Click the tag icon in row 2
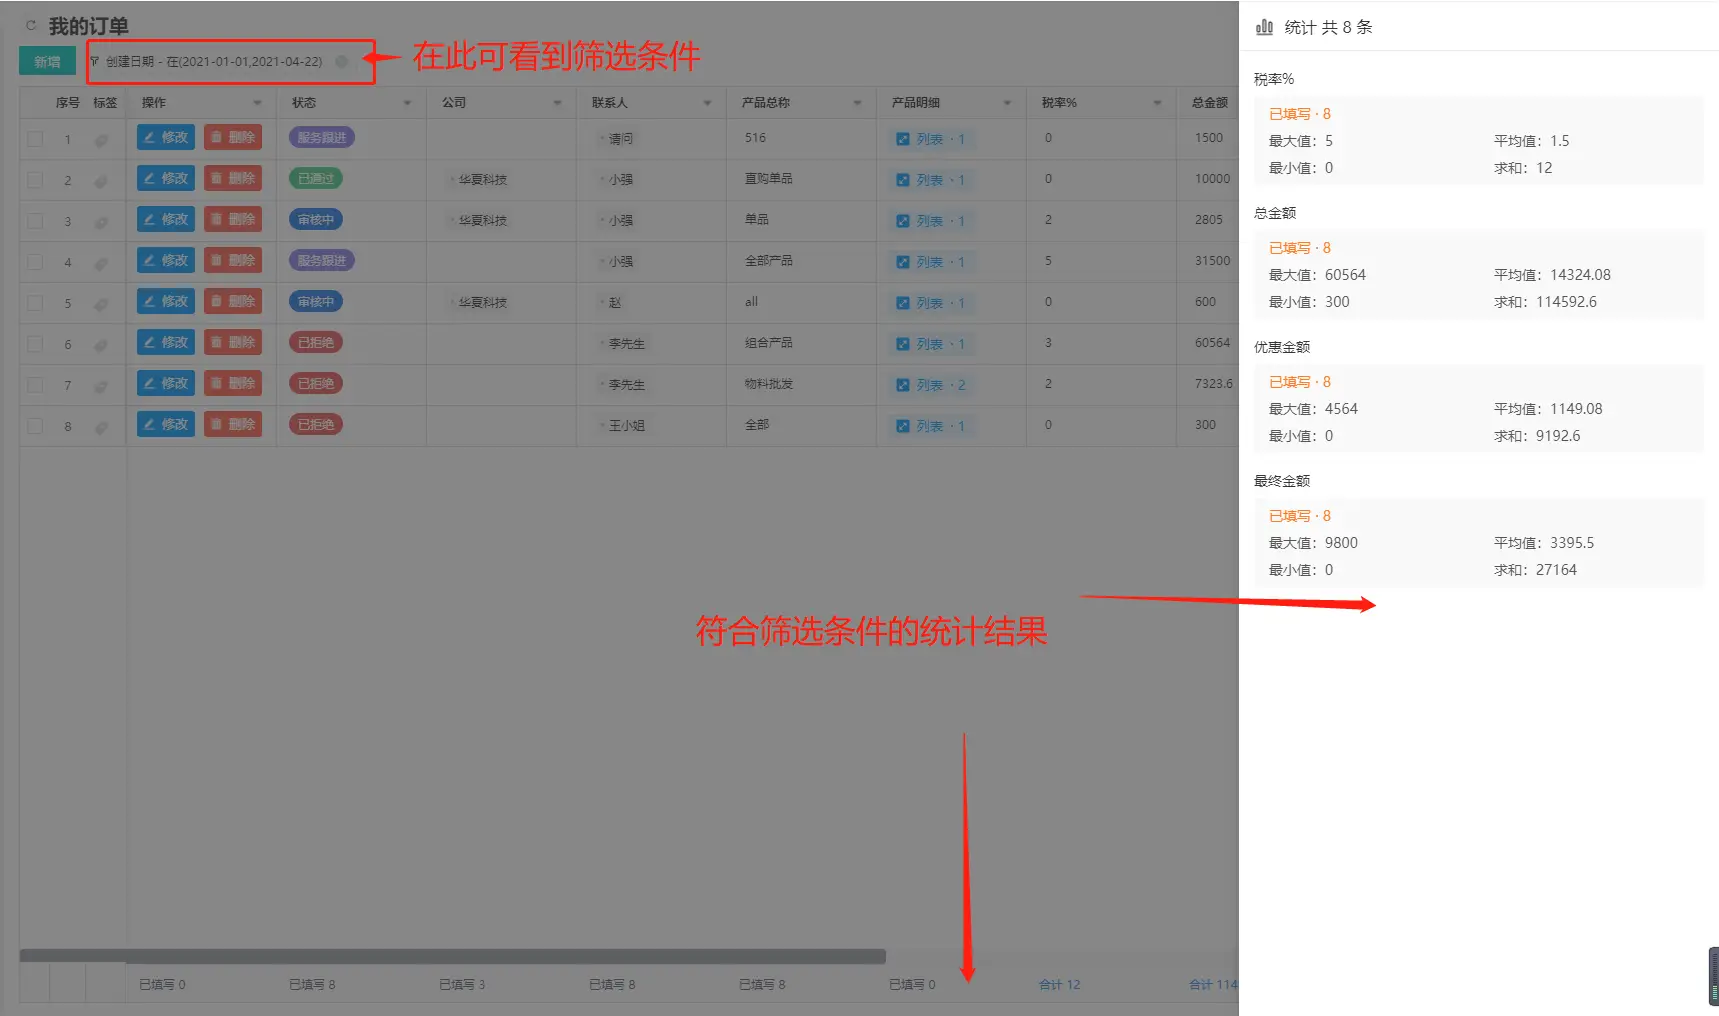 pyautogui.click(x=101, y=181)
